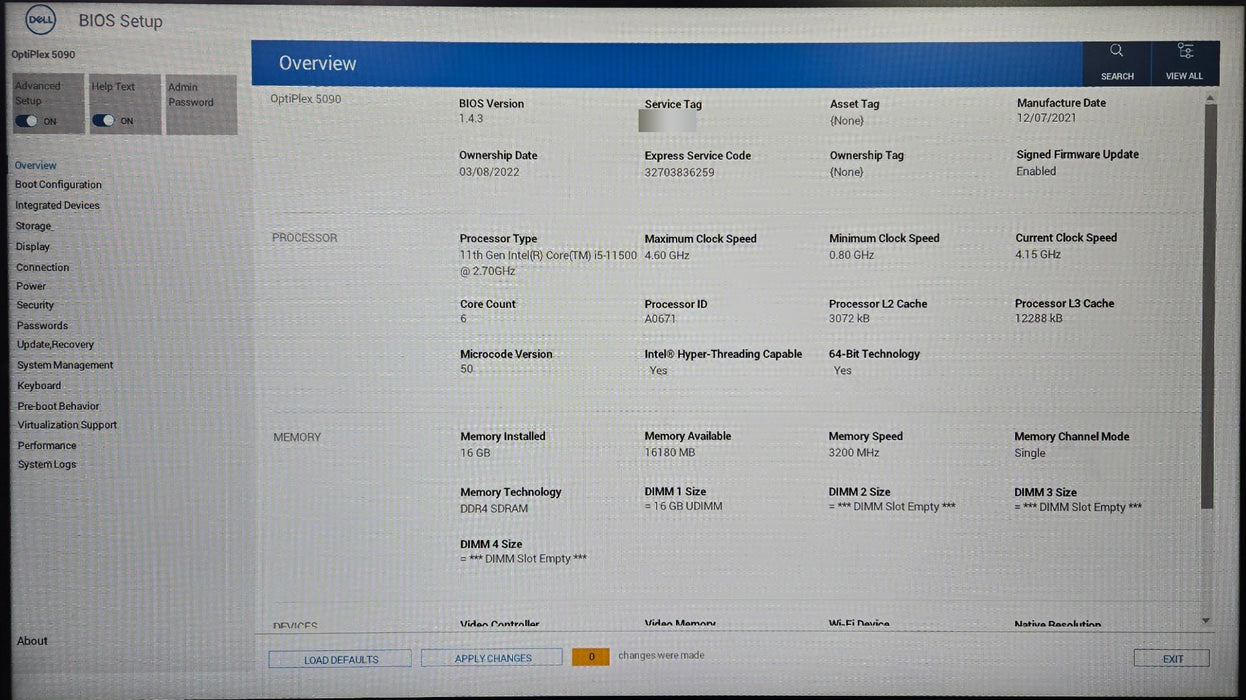Open Security settings

[35, 306]
